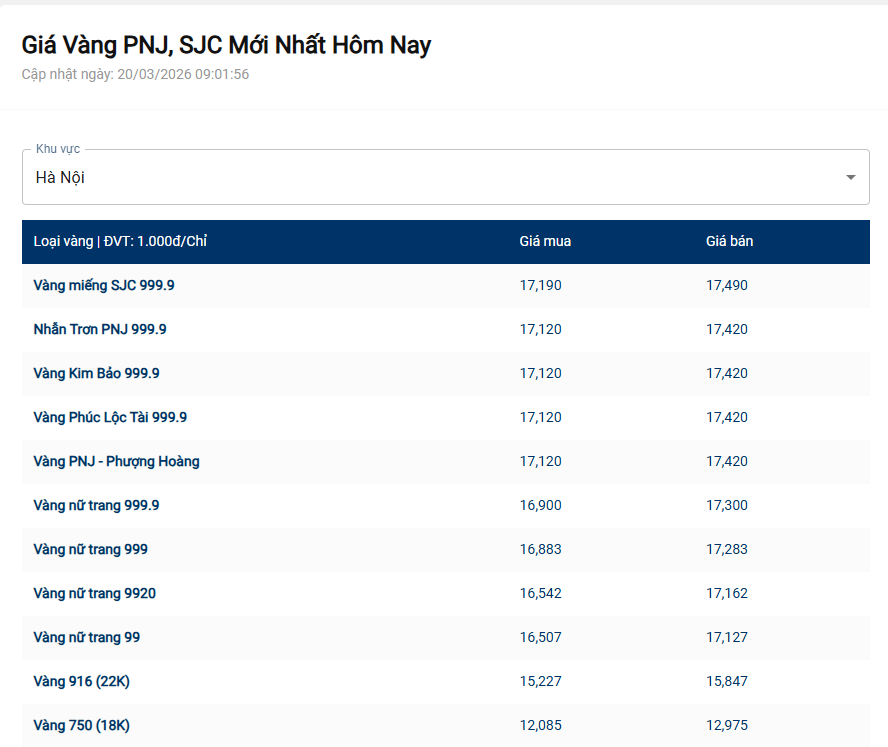Click Vàng Kim Bảo 999.9 label
The height and width of the screenshot is (747, 888).
click(96, 373)
